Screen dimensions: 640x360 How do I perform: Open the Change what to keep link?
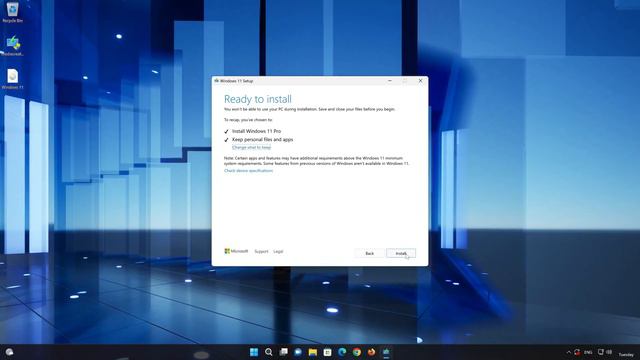click(x=251, y=147)
